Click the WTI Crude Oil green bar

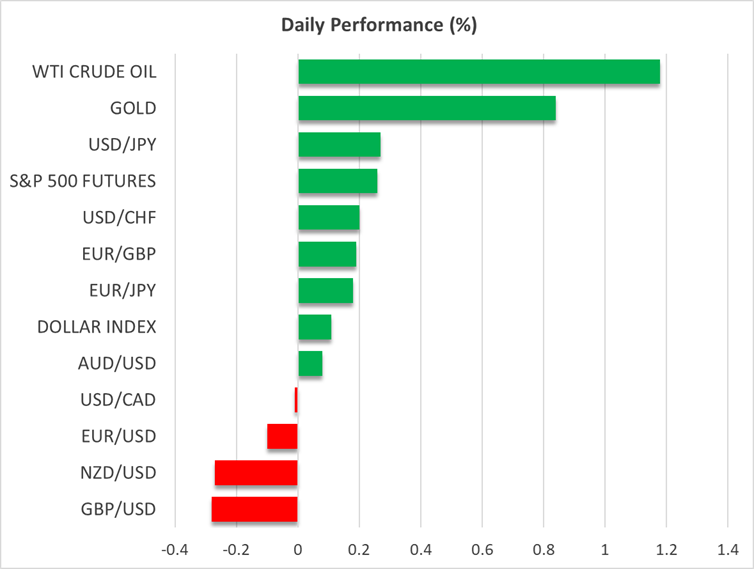pos(478,72)
